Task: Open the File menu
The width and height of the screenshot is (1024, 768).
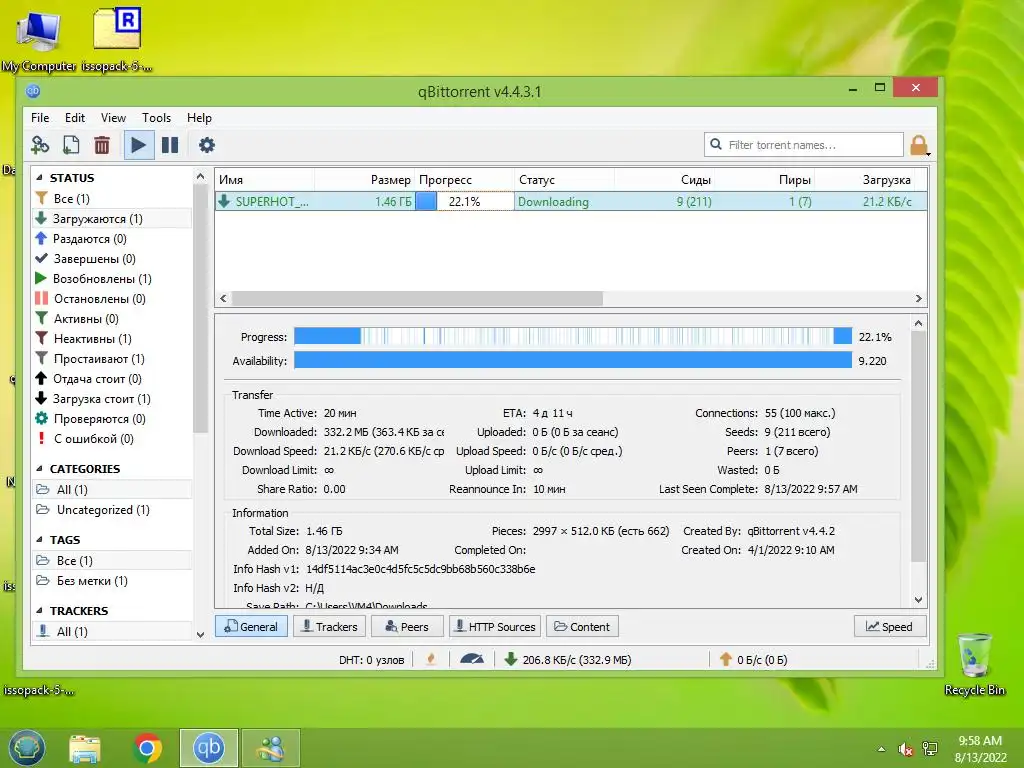Action: point(40,118)
